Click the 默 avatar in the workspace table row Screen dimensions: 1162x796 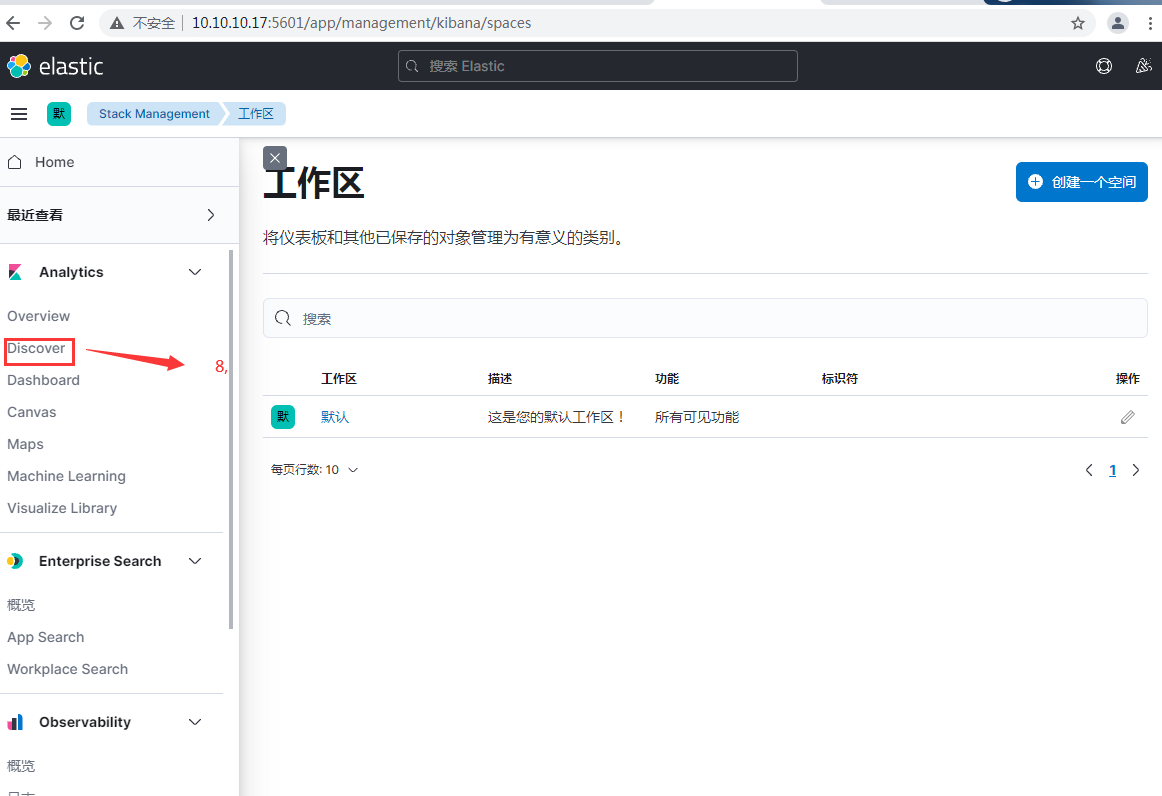pos(283,416)
